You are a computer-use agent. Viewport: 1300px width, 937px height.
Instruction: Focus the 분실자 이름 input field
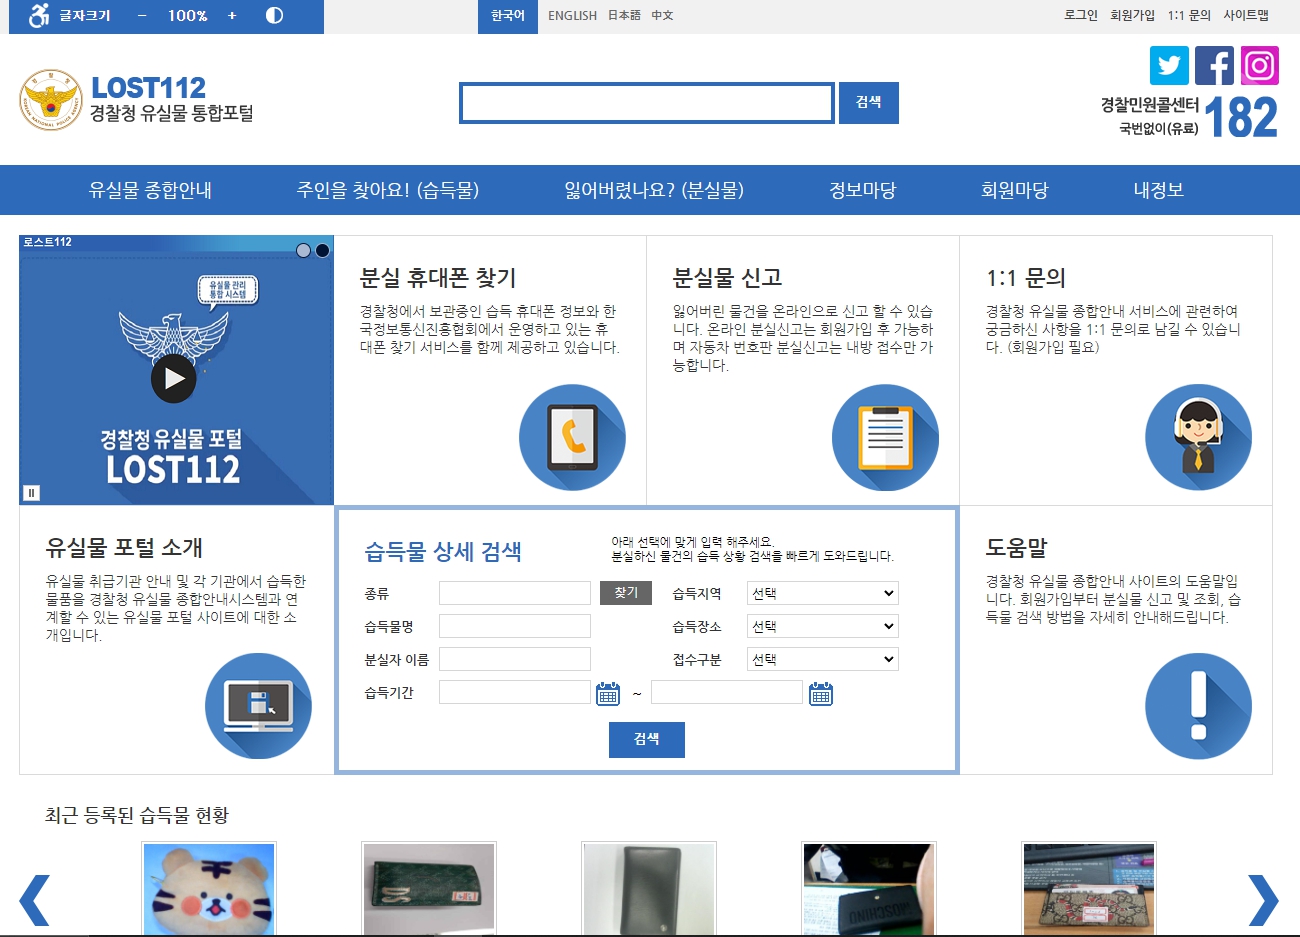(515, 659)
